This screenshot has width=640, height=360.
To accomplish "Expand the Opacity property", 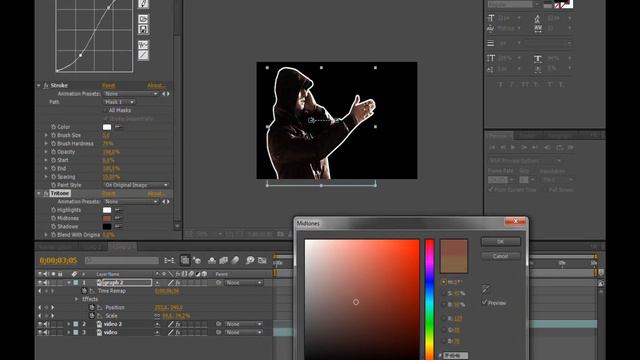I will (x=46, y=152).
